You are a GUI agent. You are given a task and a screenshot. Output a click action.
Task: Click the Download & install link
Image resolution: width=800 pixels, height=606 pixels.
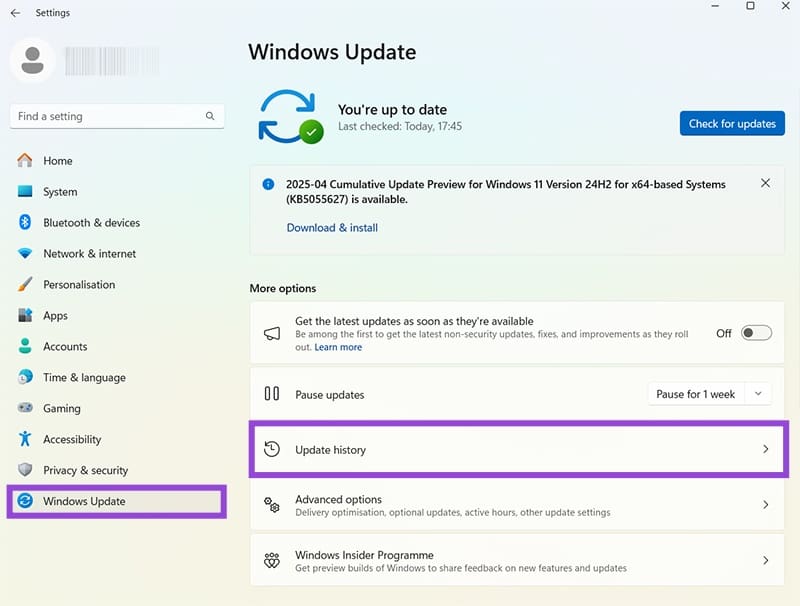tap(331, 228)
